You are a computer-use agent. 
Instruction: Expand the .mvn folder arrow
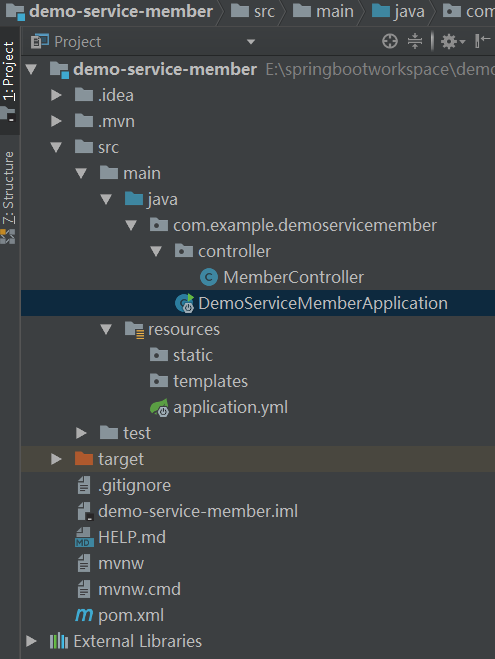click(x=56, y=121)
